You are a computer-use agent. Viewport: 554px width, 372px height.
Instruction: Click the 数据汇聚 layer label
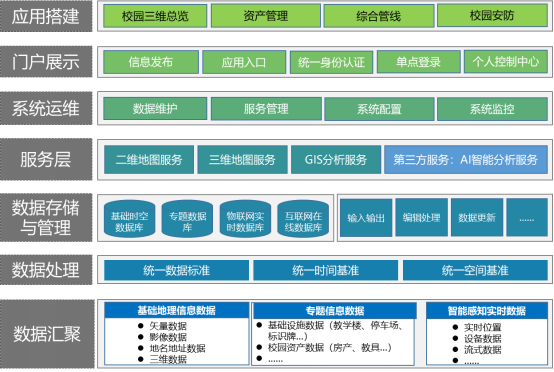[x=47, y=334]
